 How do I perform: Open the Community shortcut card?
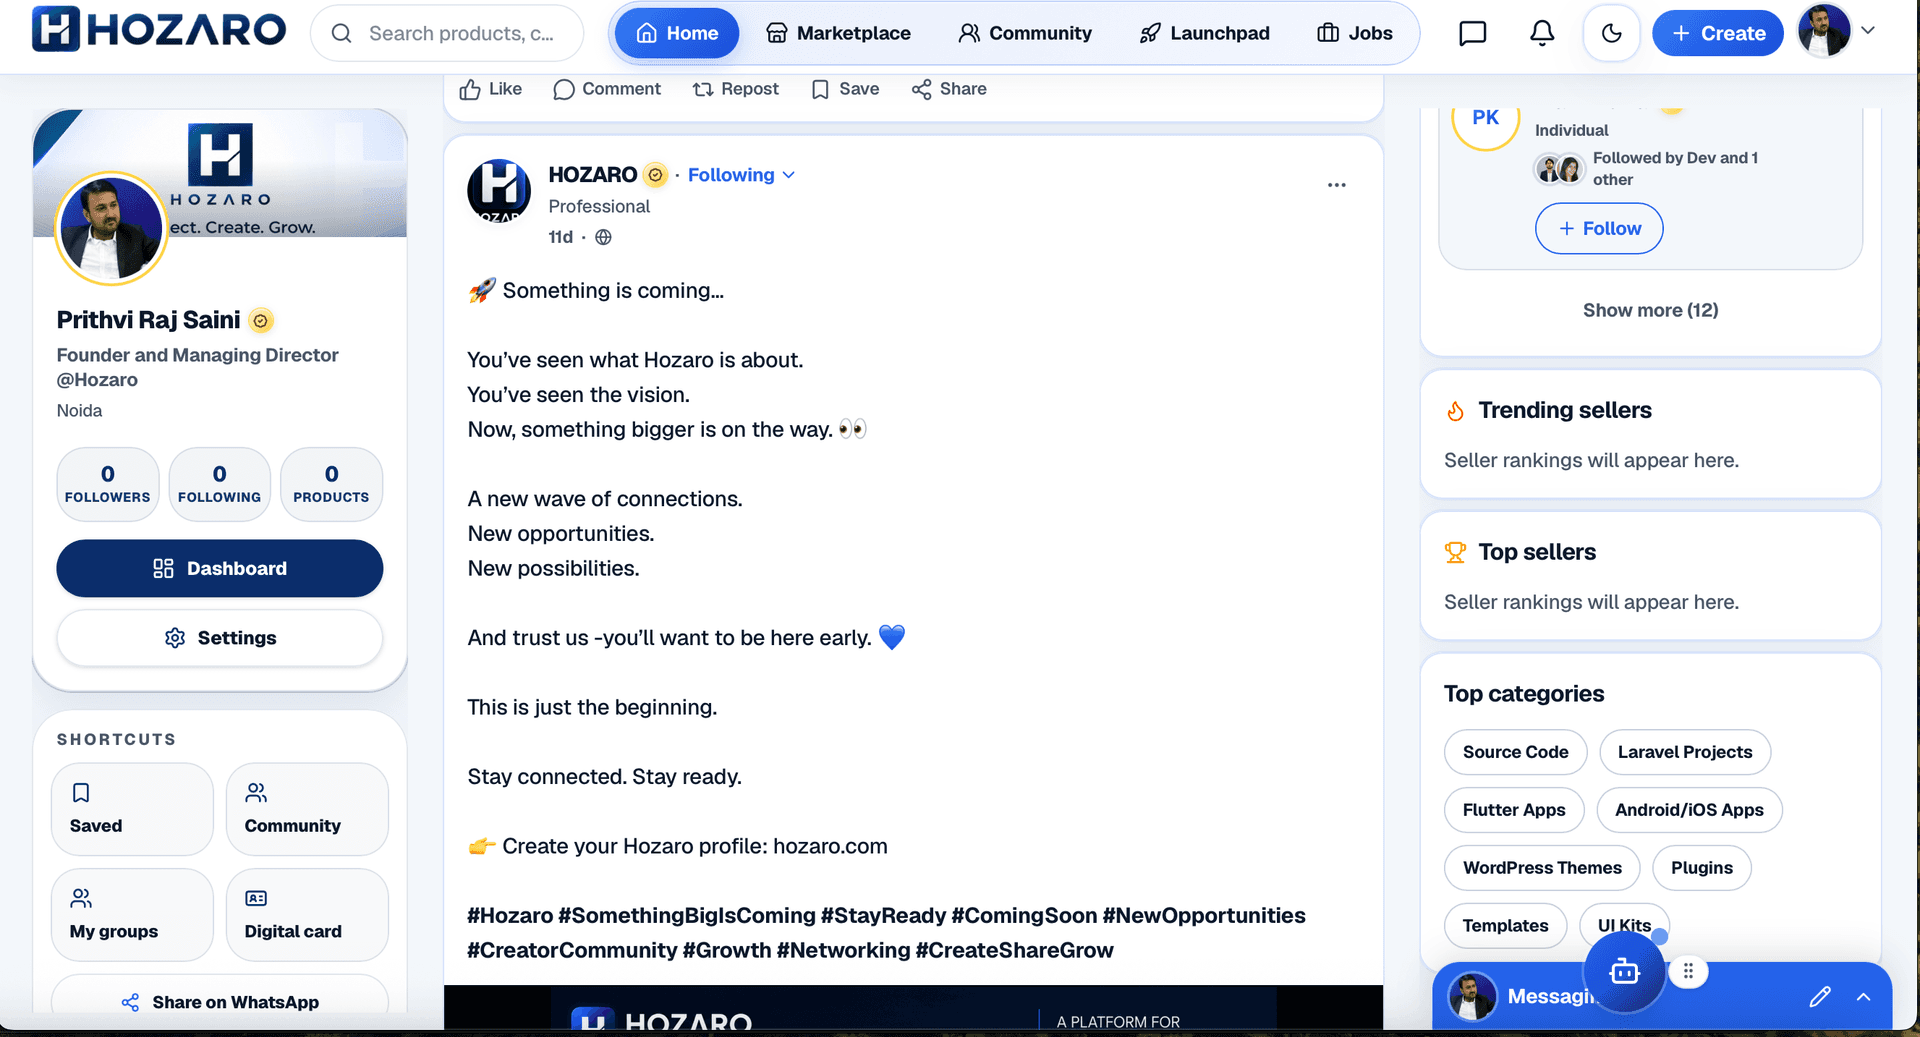[x=307, y=809]
